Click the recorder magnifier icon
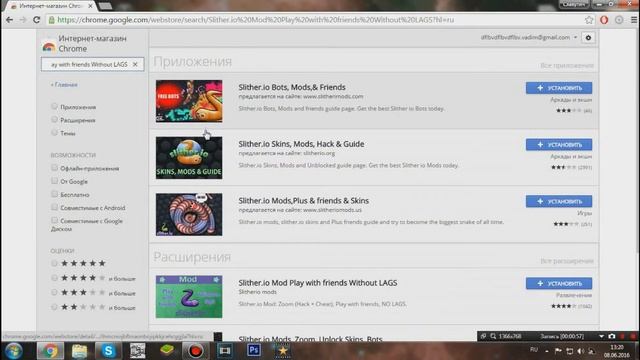Viewport: 640px width, 360px height. point(493,336)
